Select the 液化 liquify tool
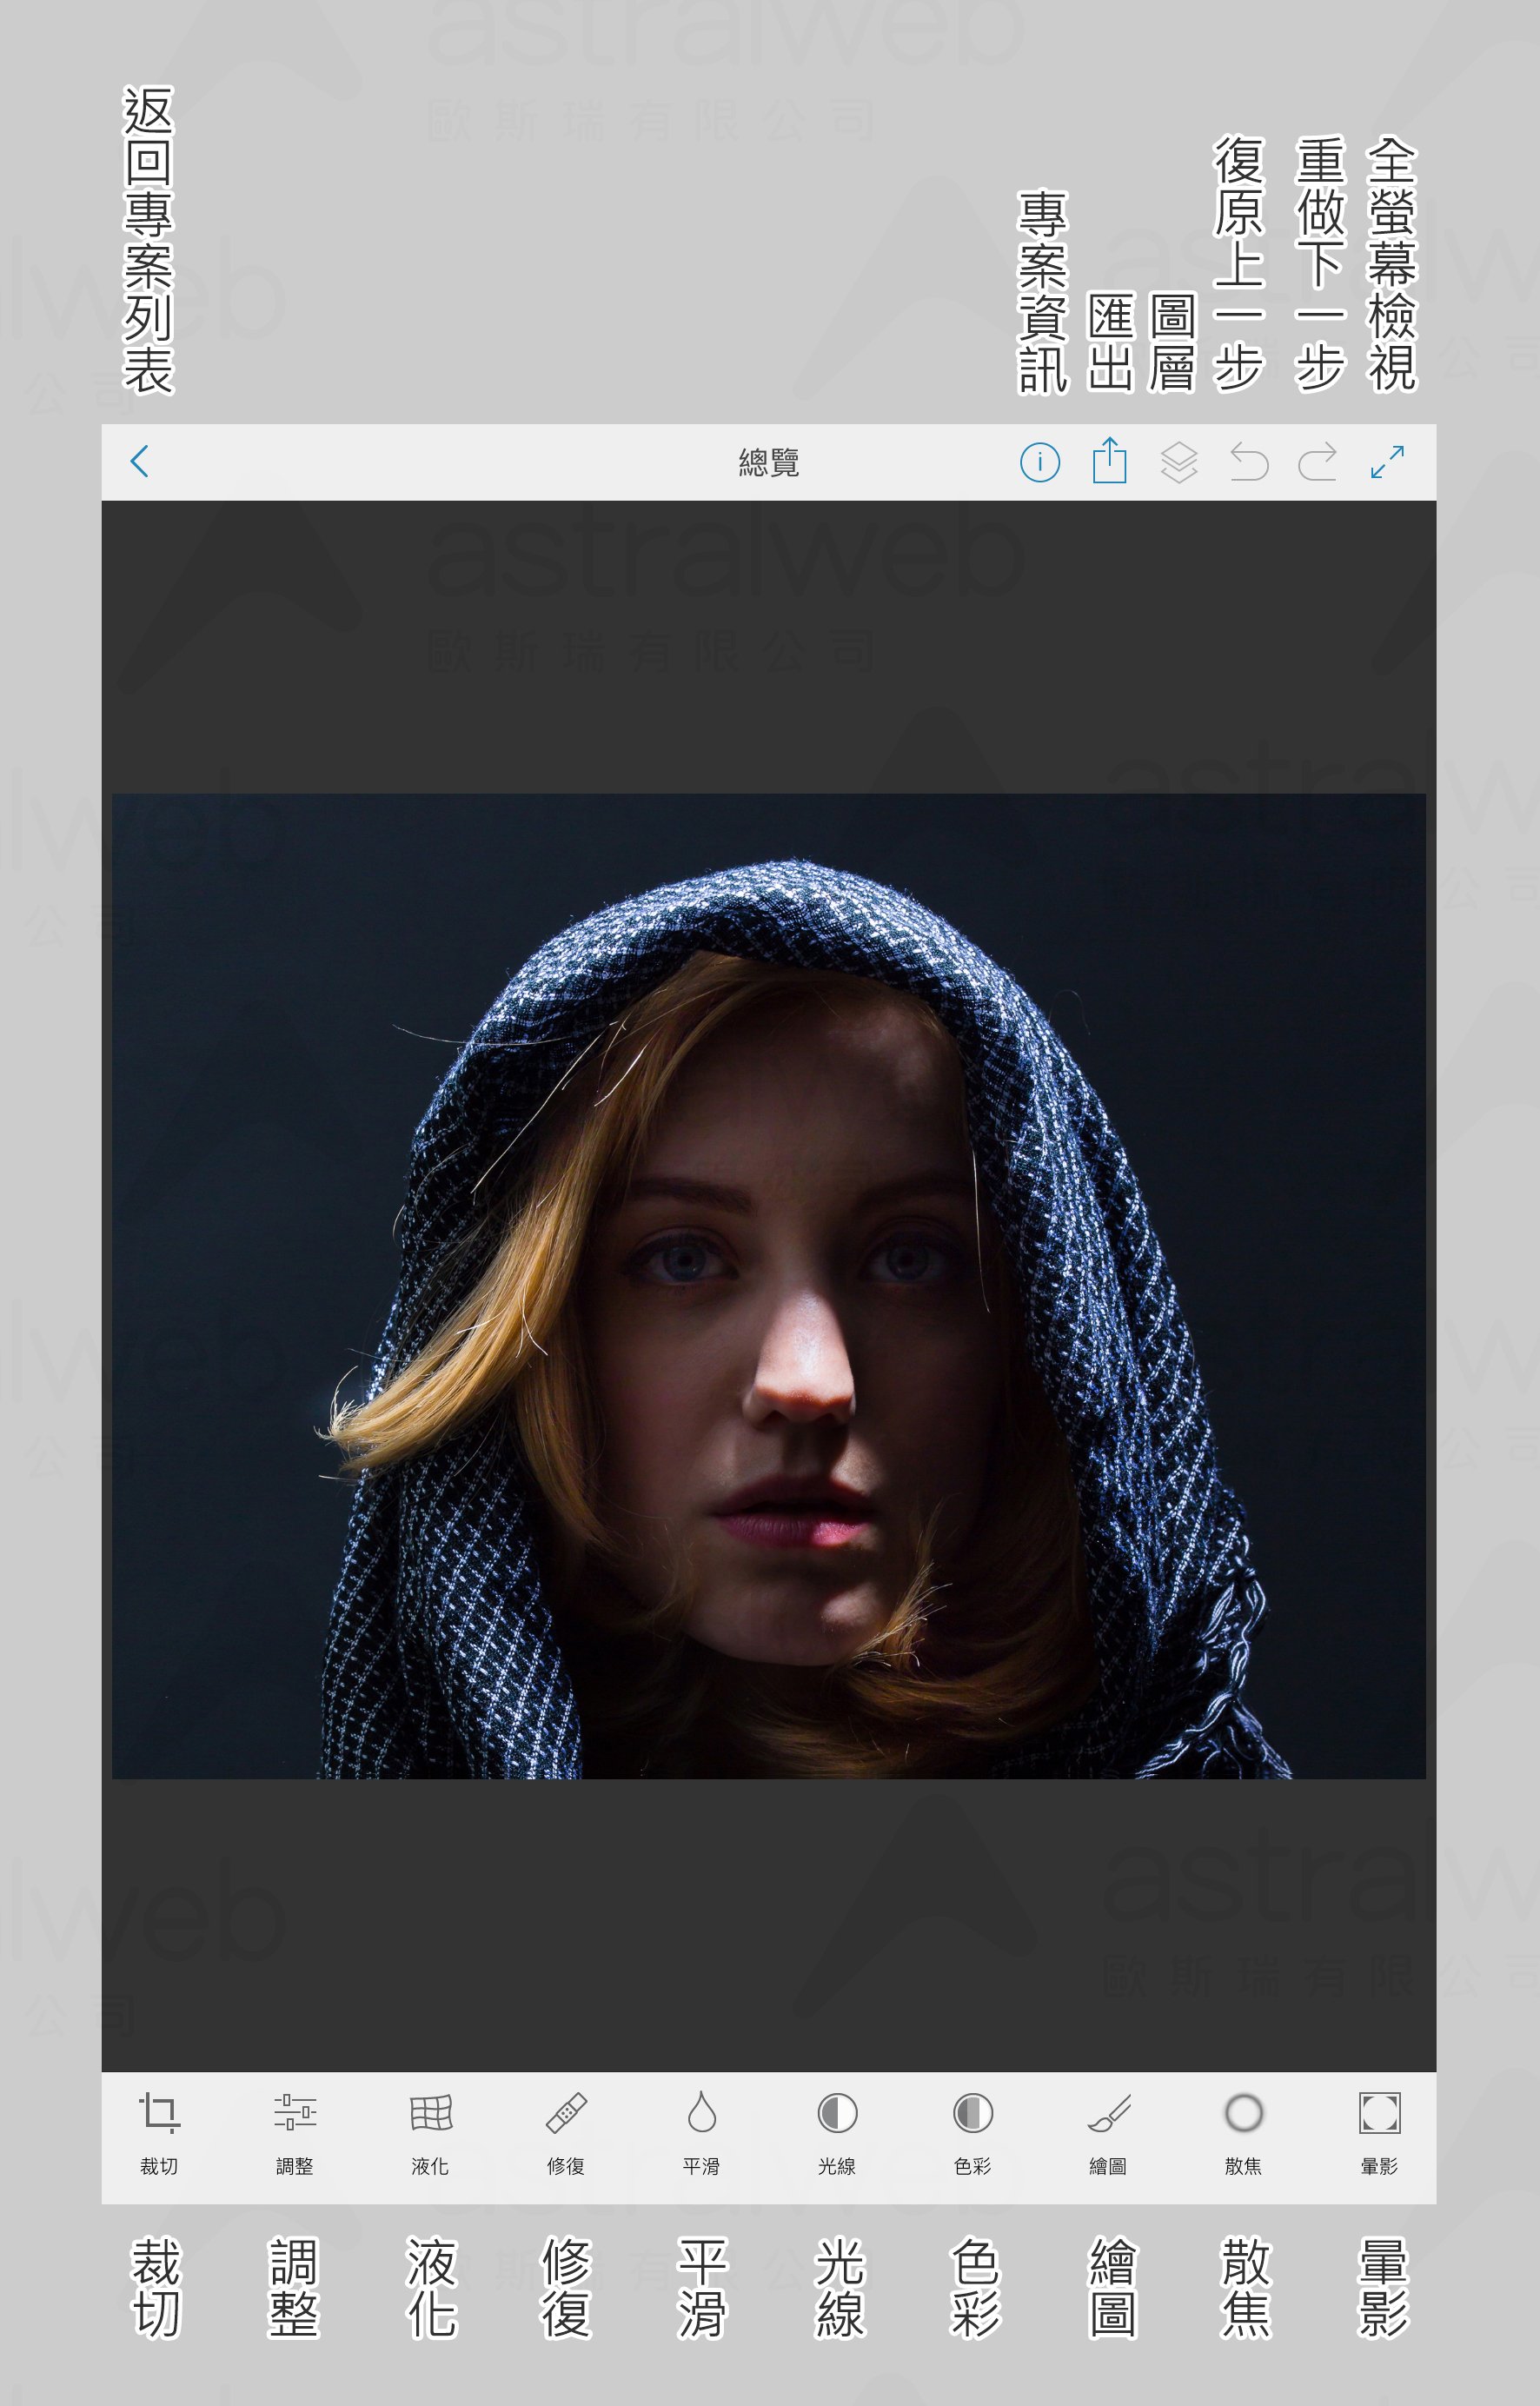 click(431, 2134)
